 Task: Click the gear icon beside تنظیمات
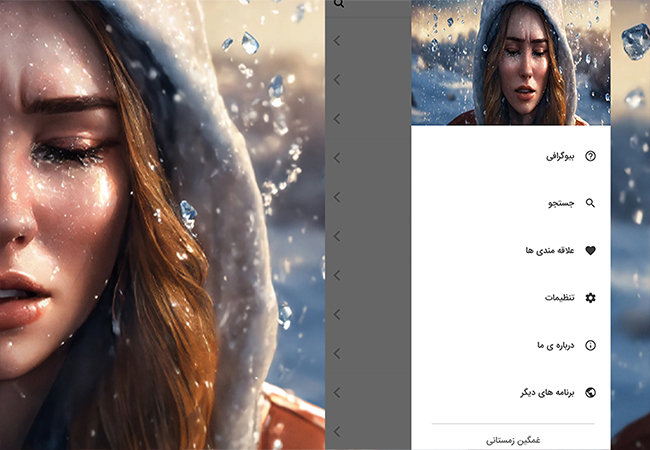[x=590, y=298]
